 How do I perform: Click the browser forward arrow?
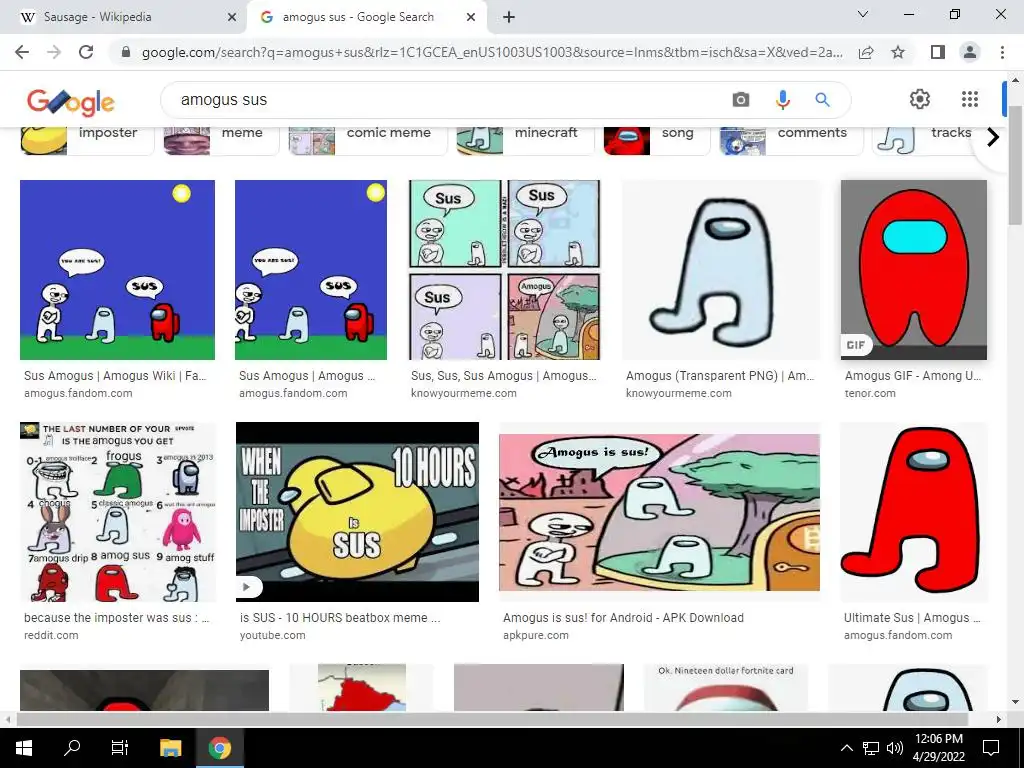coord(54,52)
